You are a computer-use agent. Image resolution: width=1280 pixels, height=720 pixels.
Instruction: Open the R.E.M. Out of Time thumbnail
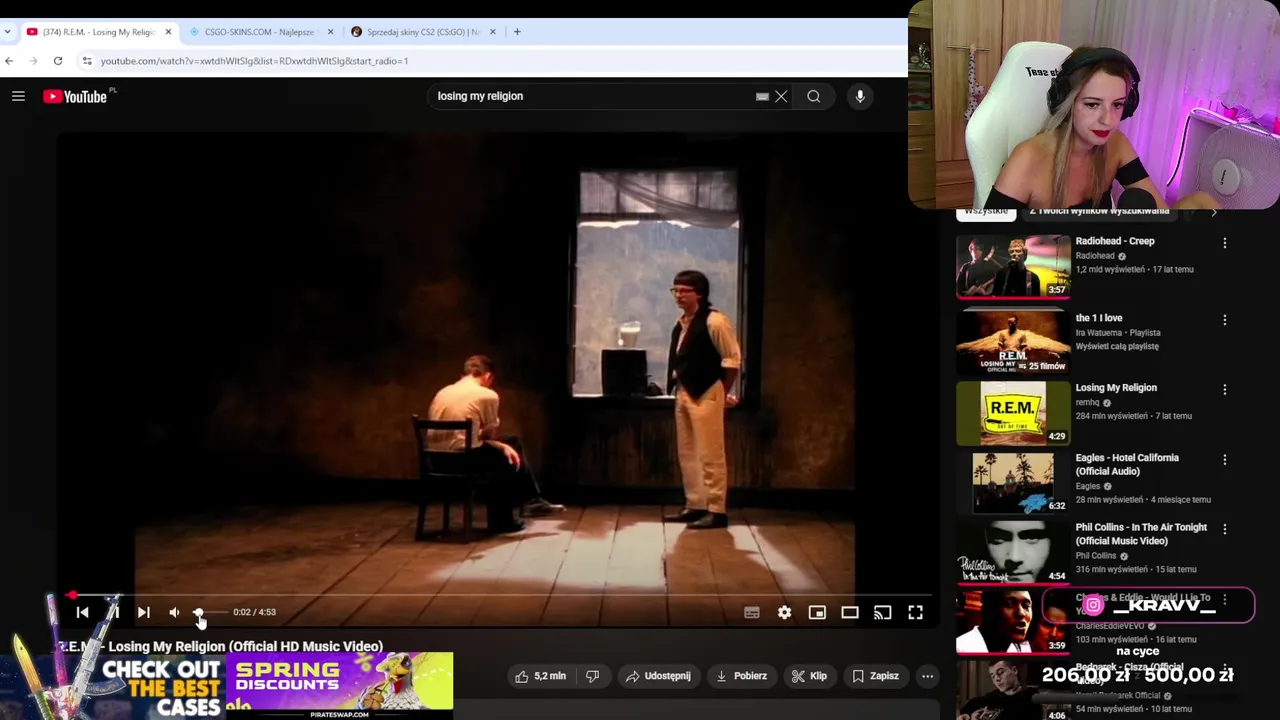(x=1013, y=413)
